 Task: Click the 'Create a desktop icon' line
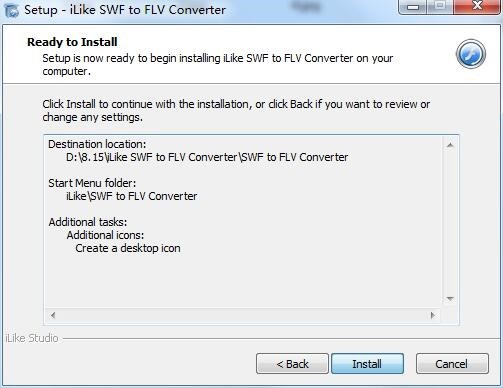[x=128, y=248]
